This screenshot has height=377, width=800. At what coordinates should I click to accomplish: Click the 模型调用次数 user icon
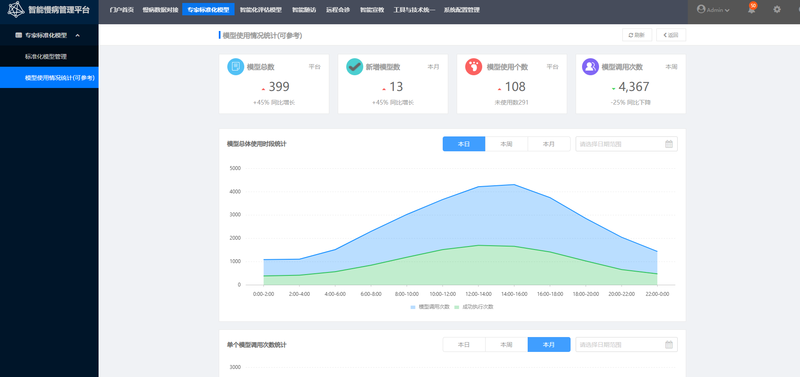590,67
